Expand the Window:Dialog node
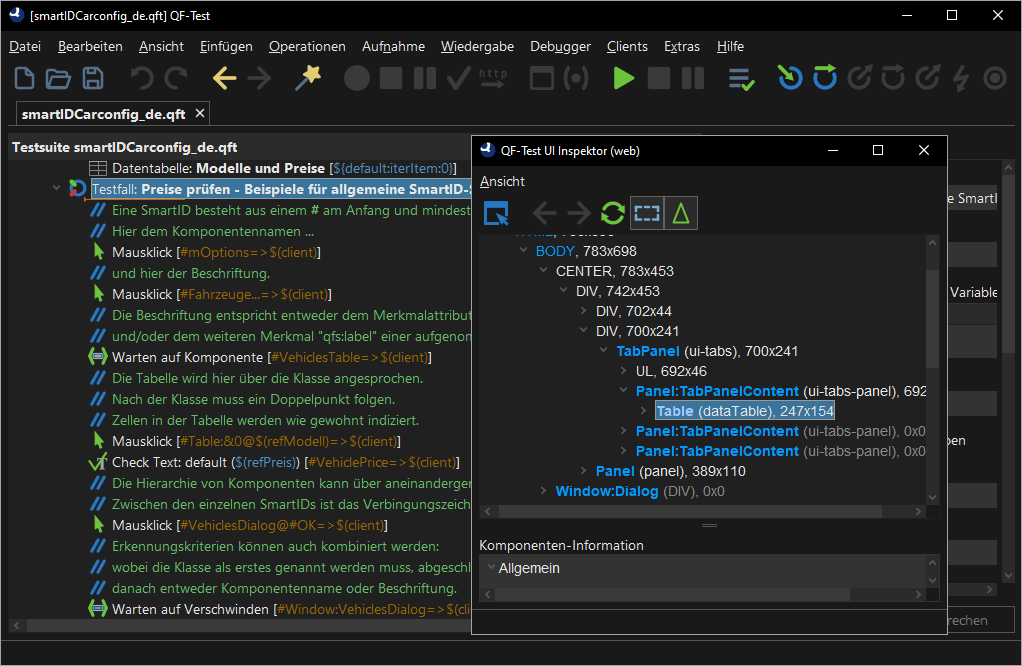 click(544, 491)
